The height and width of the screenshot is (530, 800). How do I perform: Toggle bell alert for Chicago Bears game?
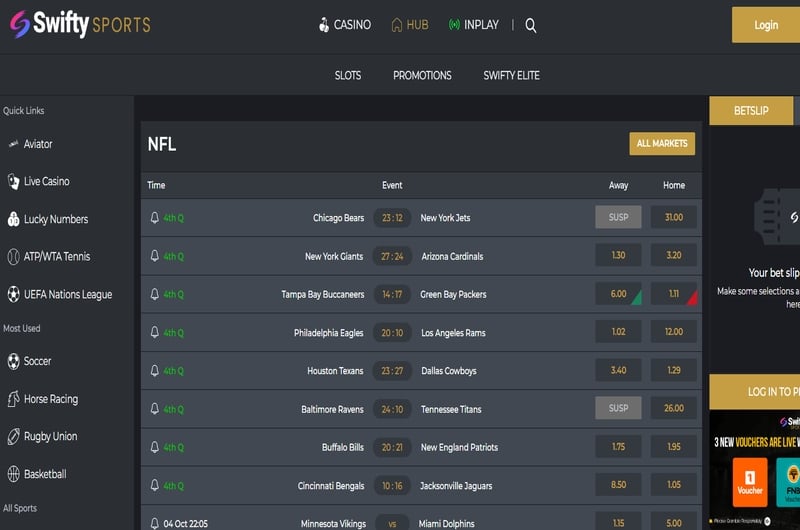pos(155,218)
